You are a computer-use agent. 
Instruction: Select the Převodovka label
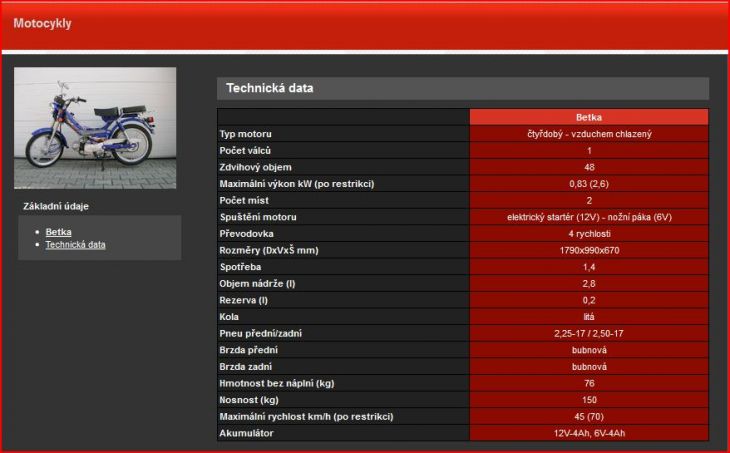point(246,234)
